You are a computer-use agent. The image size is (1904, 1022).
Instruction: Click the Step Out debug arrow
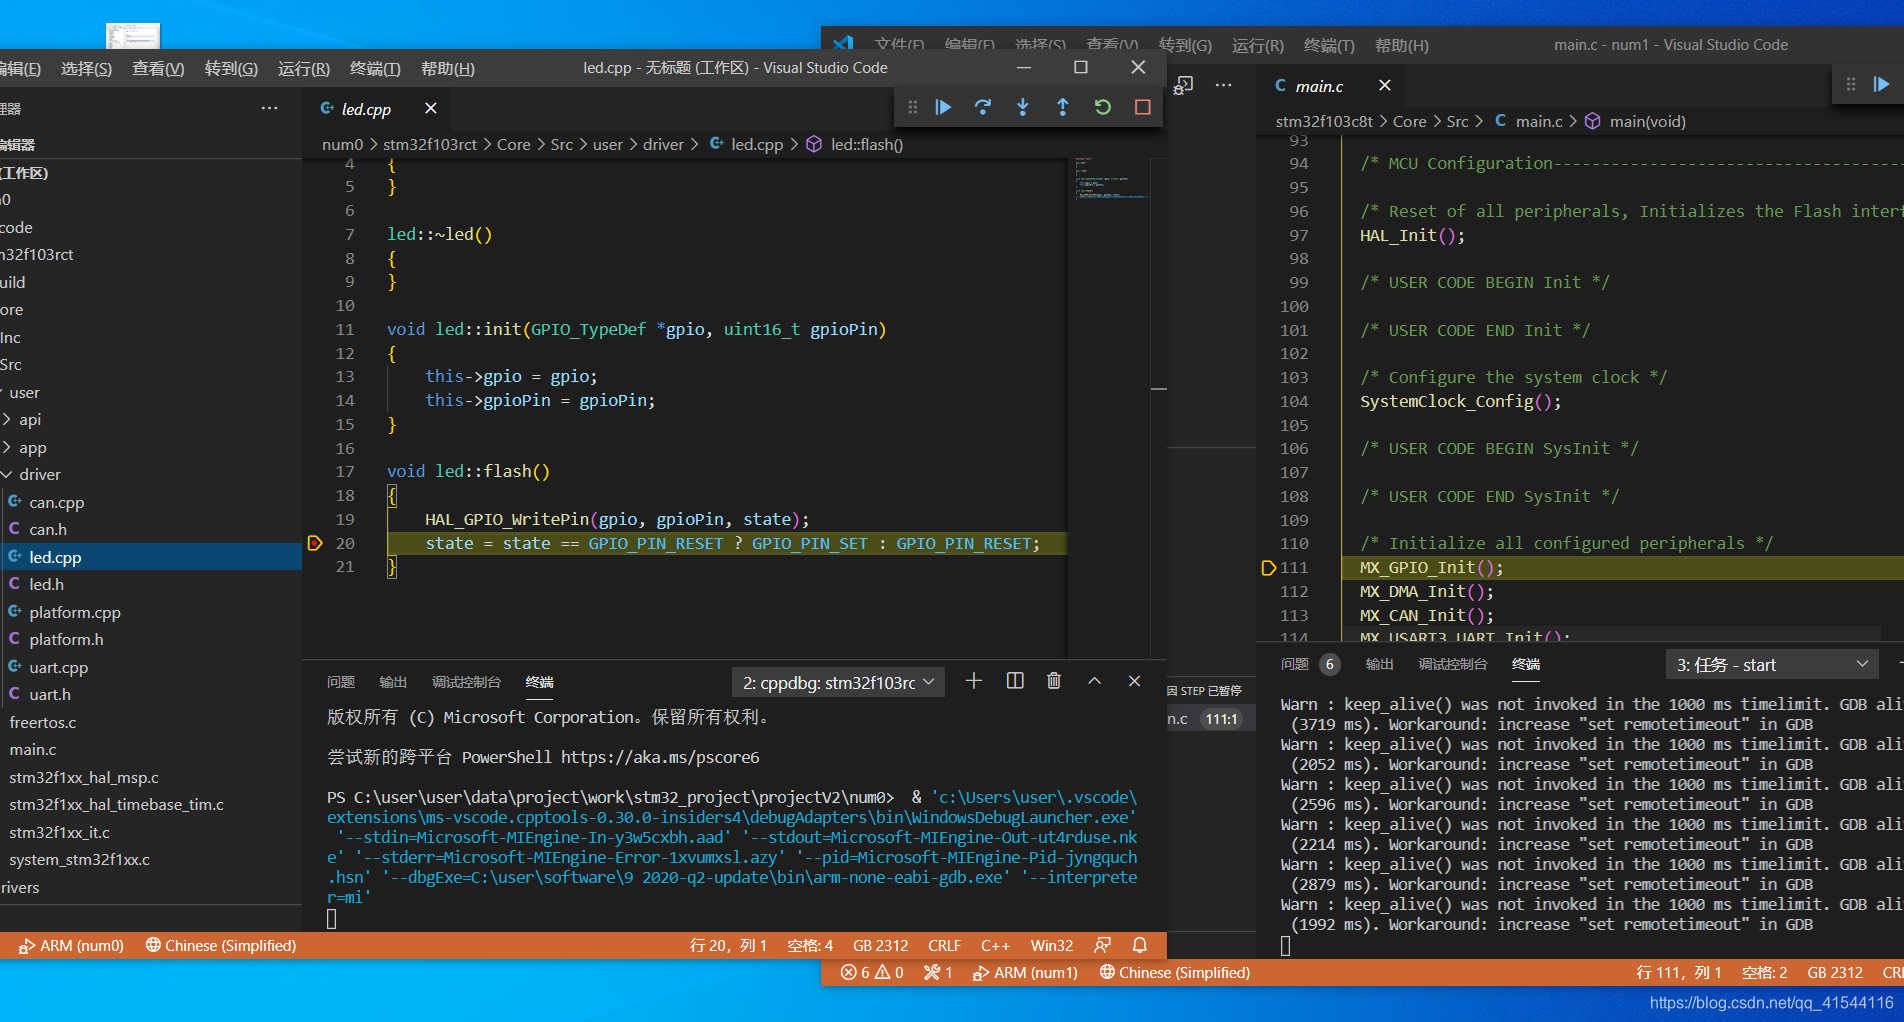[1062, 107]
